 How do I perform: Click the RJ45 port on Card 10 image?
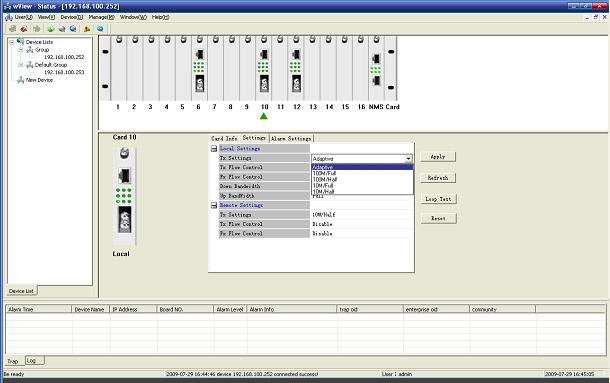[124, 176]
